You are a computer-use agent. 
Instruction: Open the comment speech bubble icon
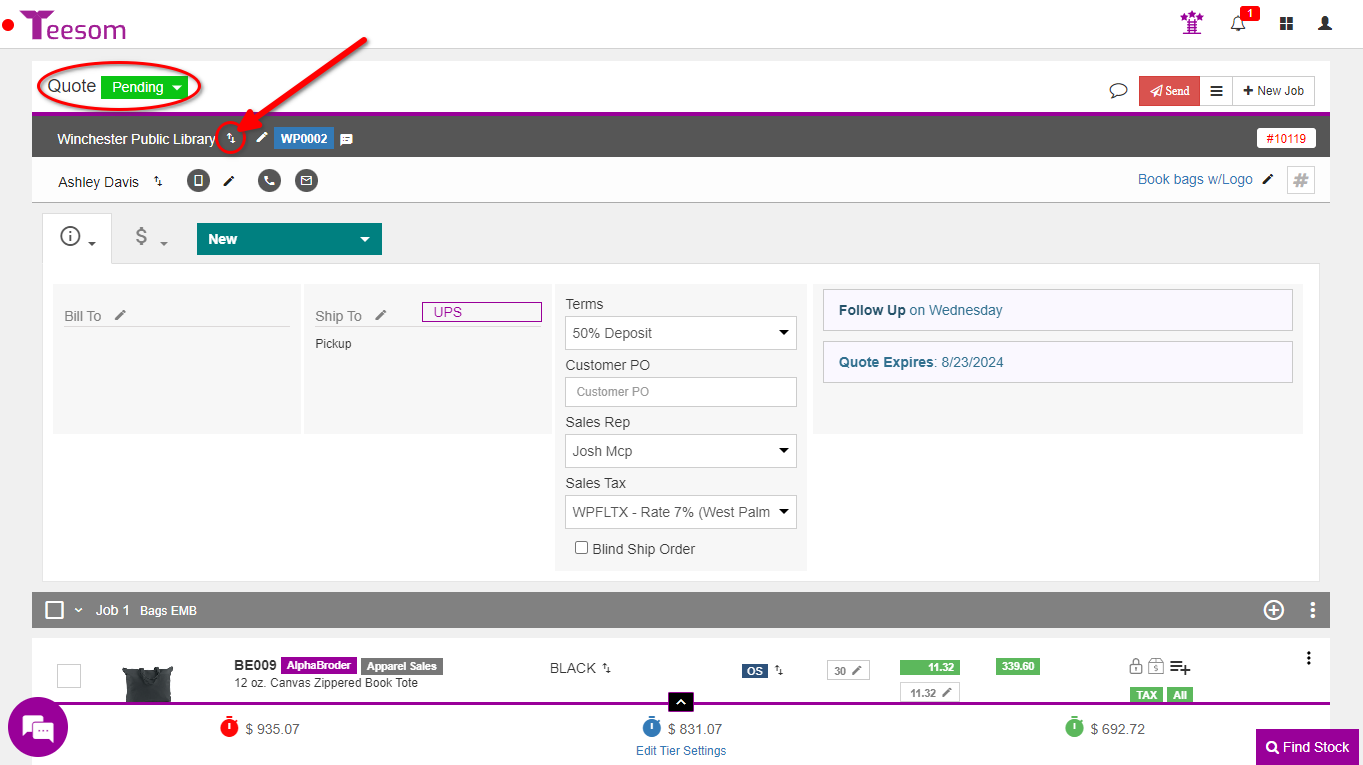[1118, 91]
